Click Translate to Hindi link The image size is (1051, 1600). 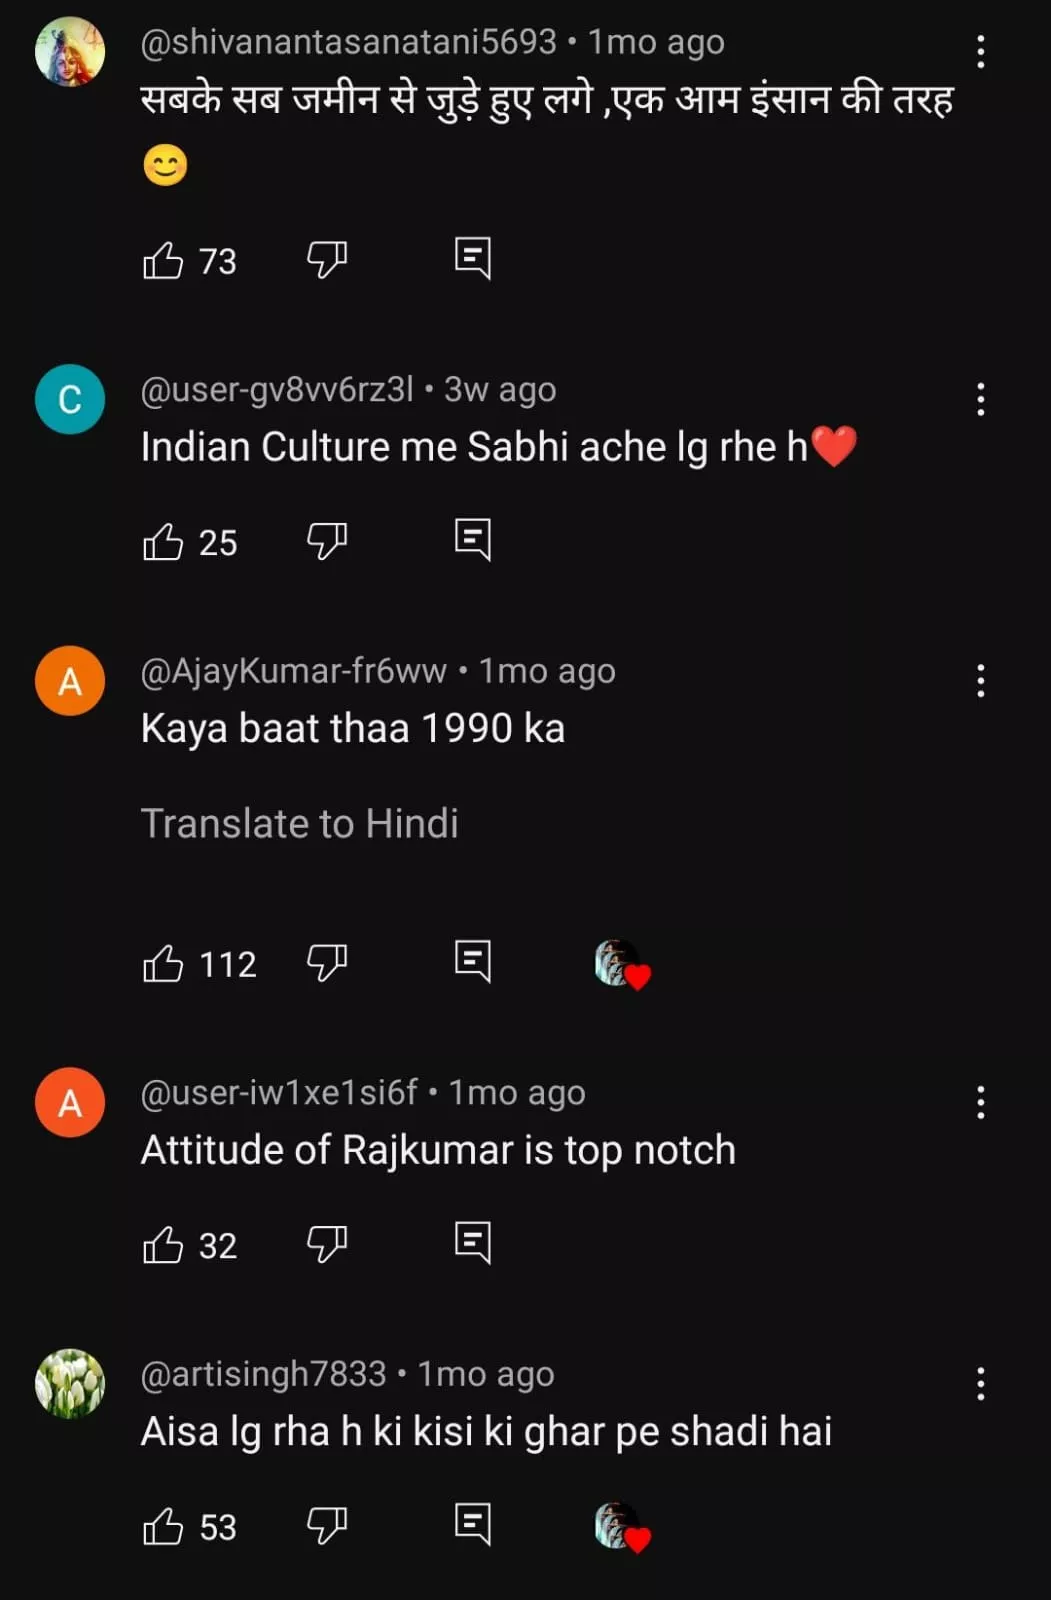(299, 824)
